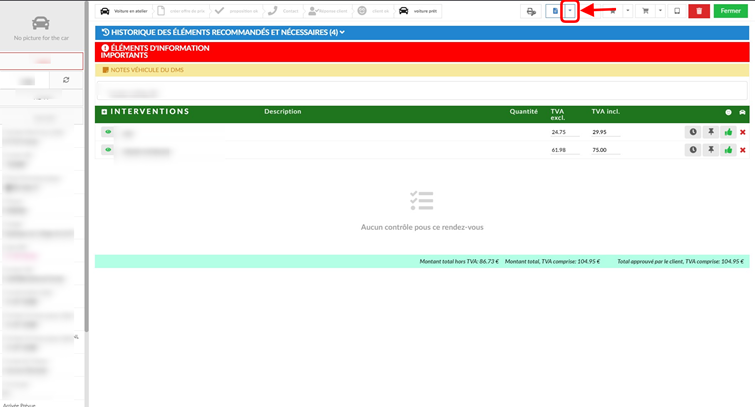Click the green Fermer button

(730, 11)
